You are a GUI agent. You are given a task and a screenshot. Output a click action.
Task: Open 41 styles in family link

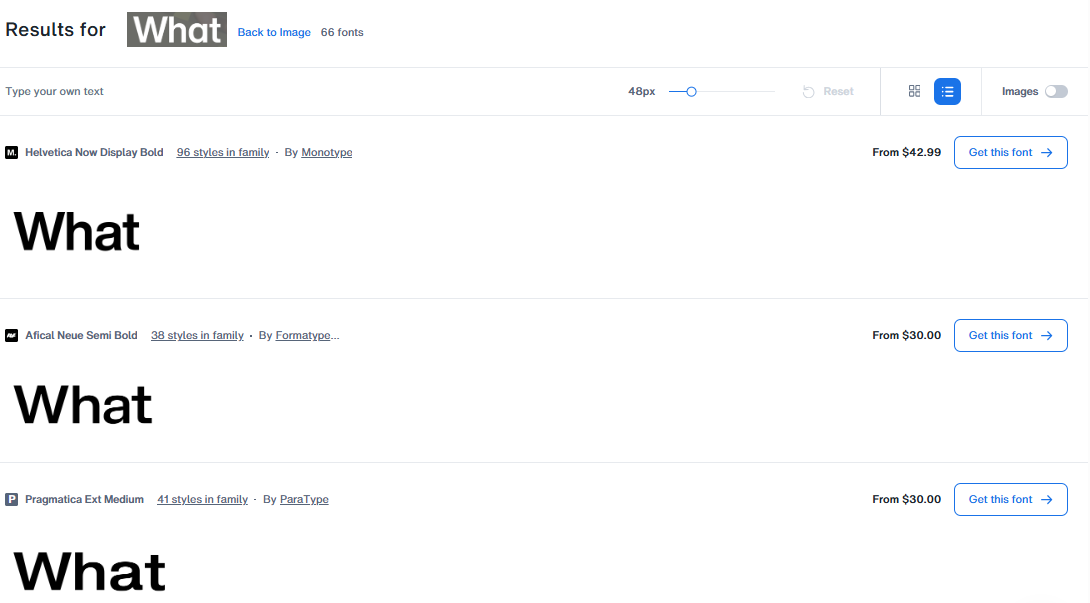tap(202, 499)
